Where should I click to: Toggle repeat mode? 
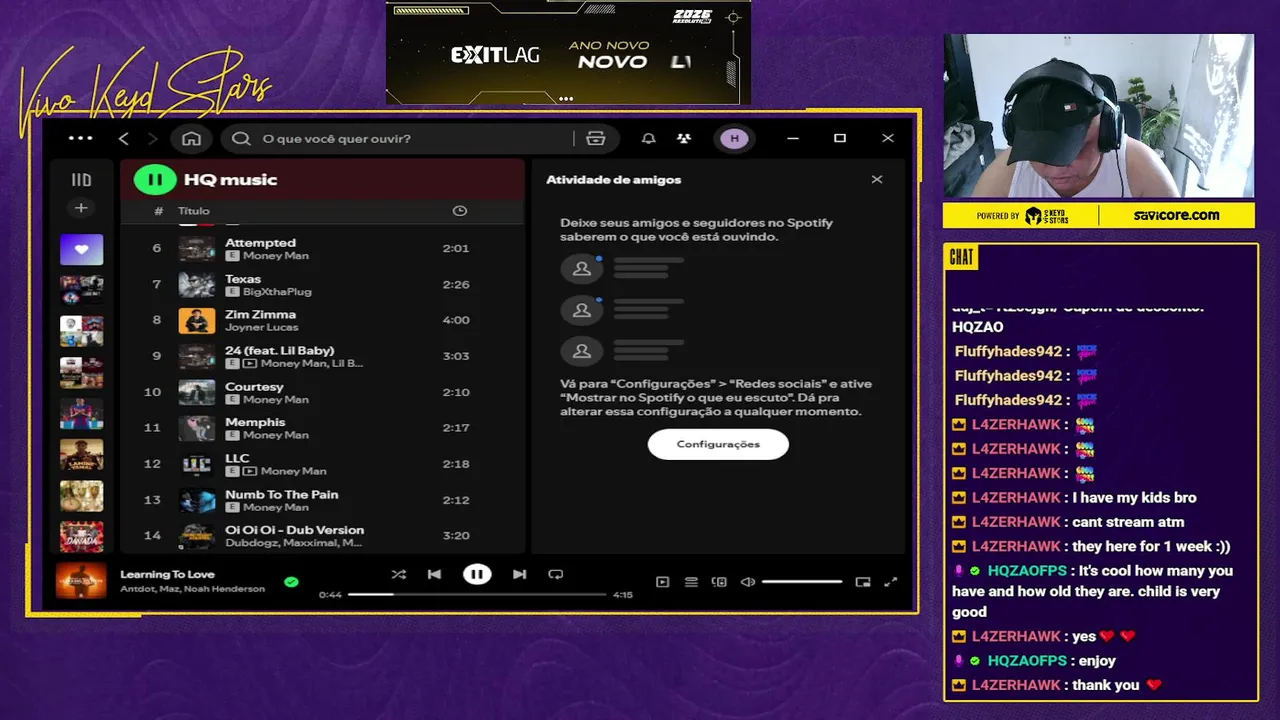tap(556, 574)
